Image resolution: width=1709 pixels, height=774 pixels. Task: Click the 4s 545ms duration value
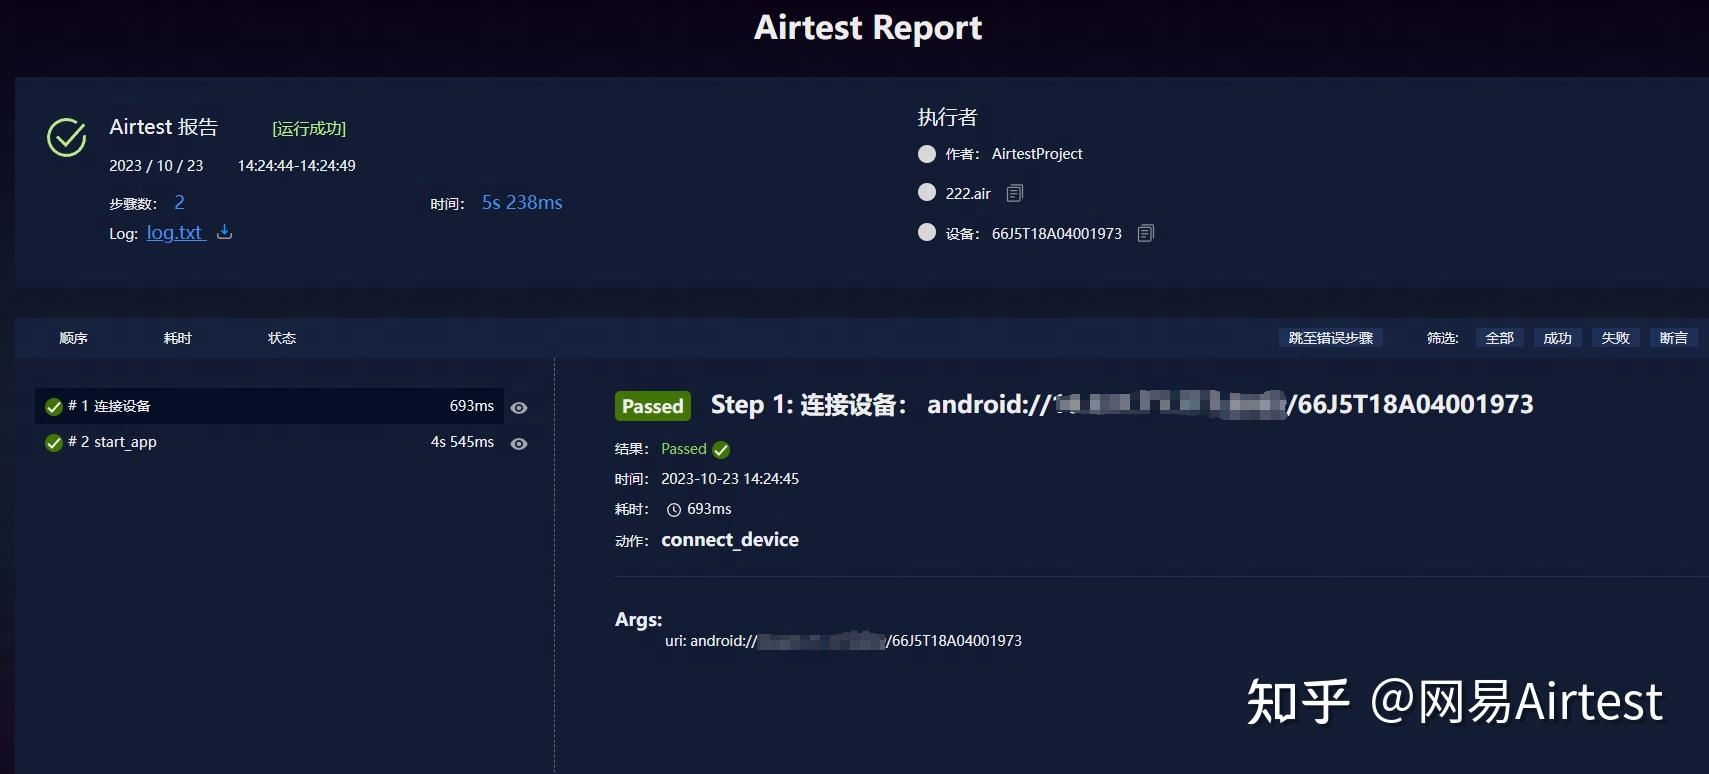pos(462,442)
